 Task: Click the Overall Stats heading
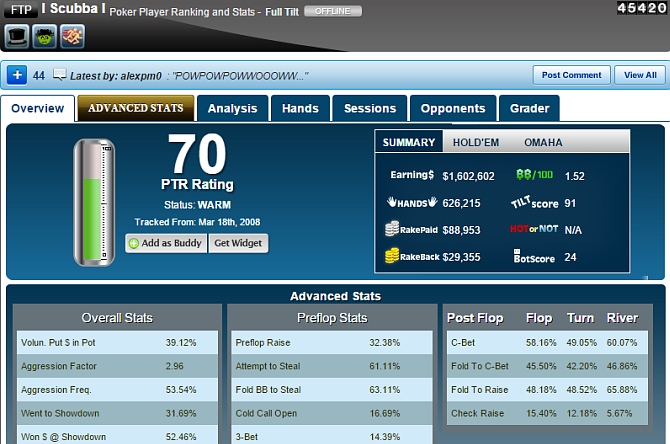(x=117, y=318)
